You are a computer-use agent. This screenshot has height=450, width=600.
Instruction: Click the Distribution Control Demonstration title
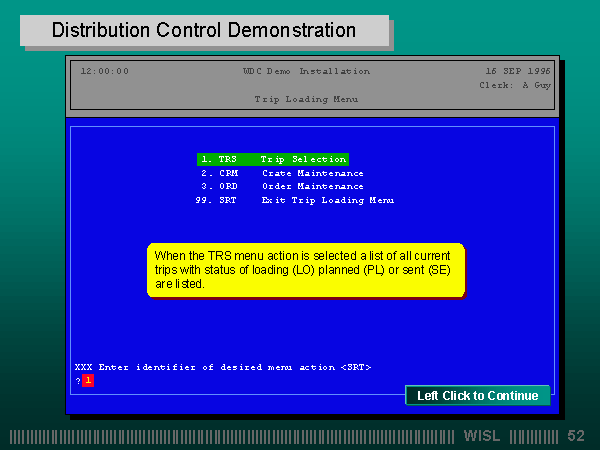pos(204,30)
